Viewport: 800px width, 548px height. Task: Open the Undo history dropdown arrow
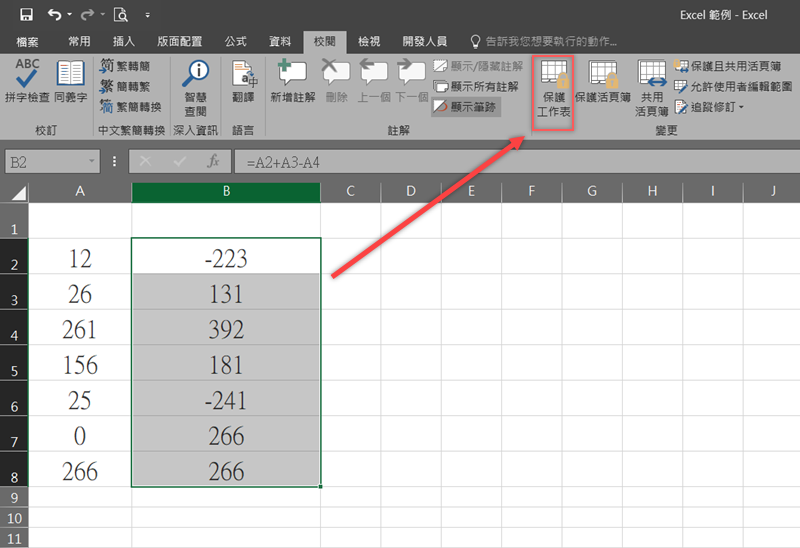click(x=68, y=15)
